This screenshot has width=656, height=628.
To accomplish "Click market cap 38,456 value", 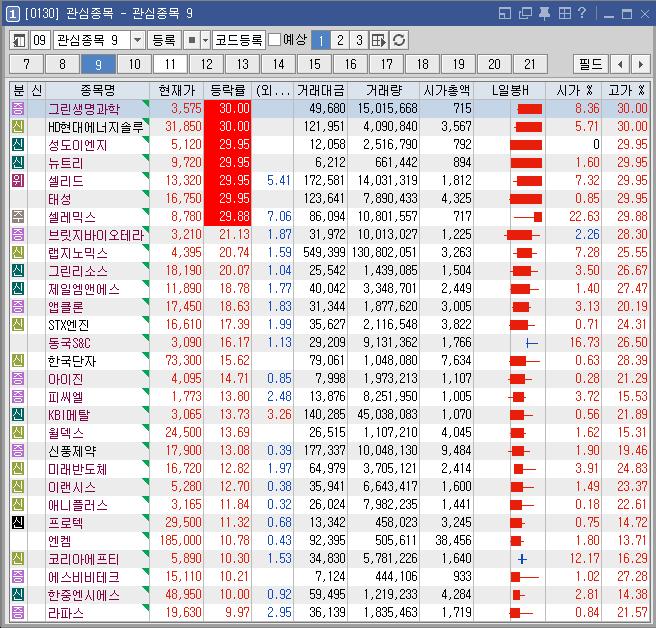I will tap(453, 540).
